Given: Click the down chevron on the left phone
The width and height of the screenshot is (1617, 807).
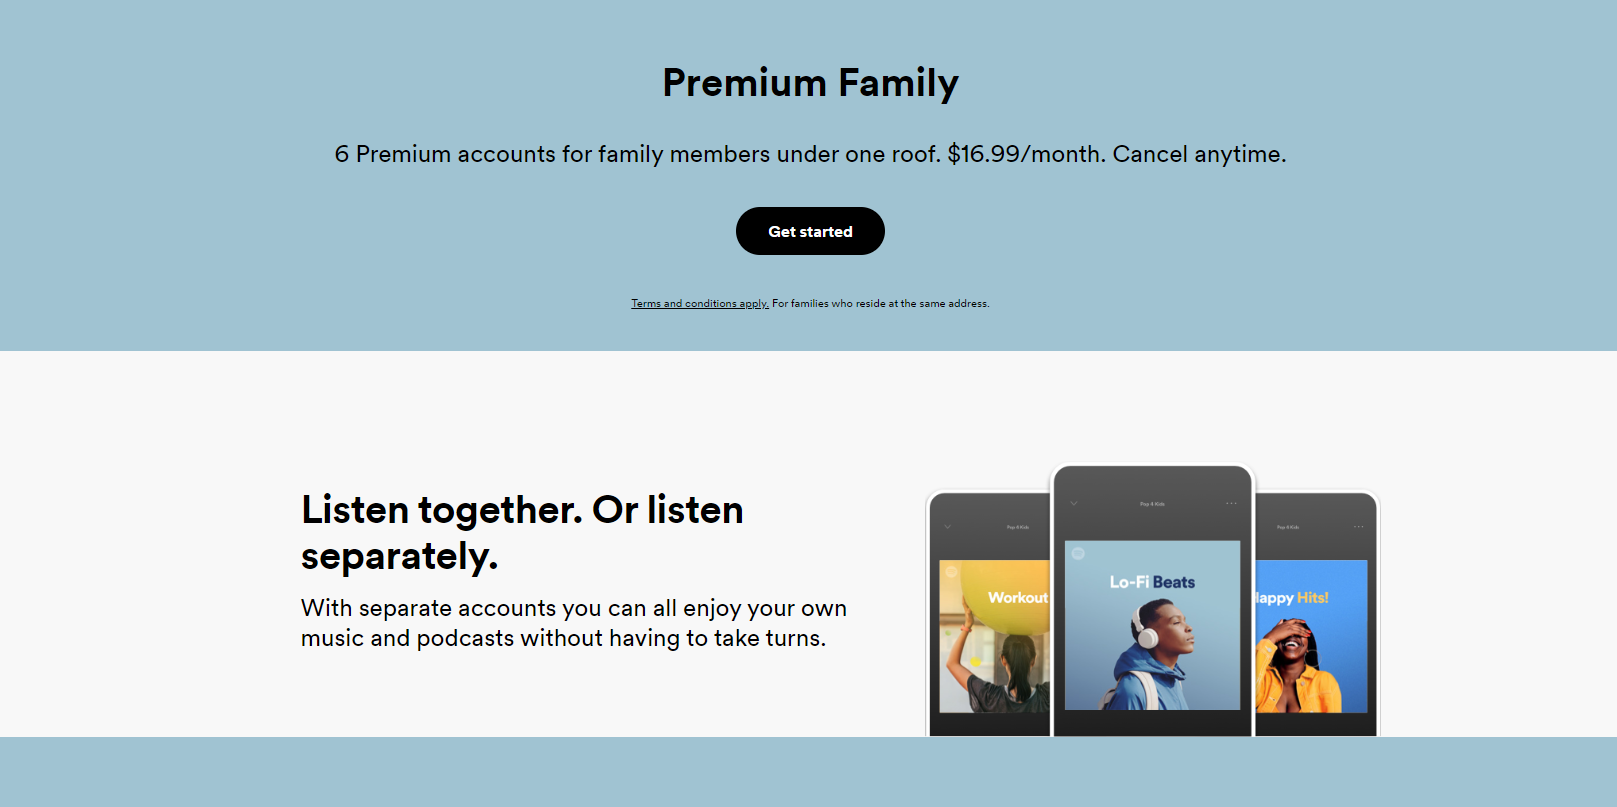Looking at the screenshot, I should click(x=947, y=527).
